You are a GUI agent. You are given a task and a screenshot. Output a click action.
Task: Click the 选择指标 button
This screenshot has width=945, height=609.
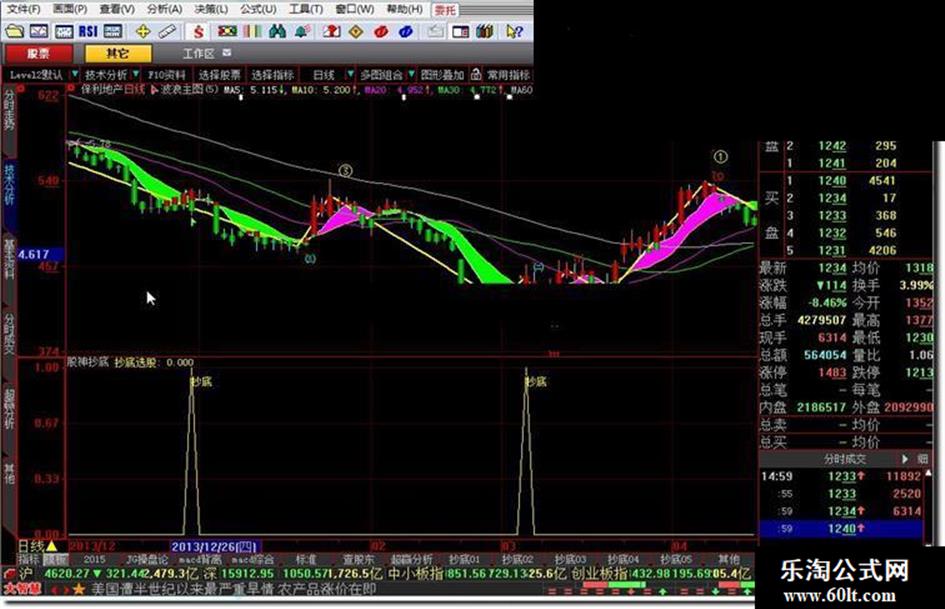pyautogui.click(x=272, y=75)
